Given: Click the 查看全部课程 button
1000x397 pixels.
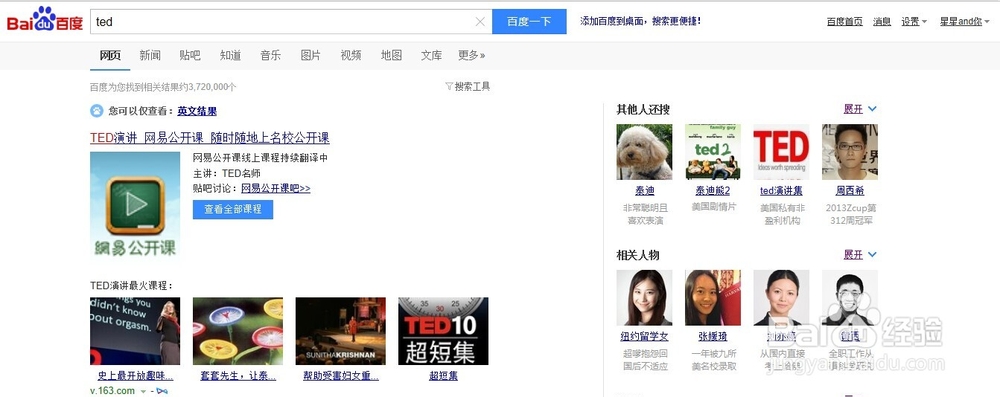Looking at the screenshot, I should point(233,209).
